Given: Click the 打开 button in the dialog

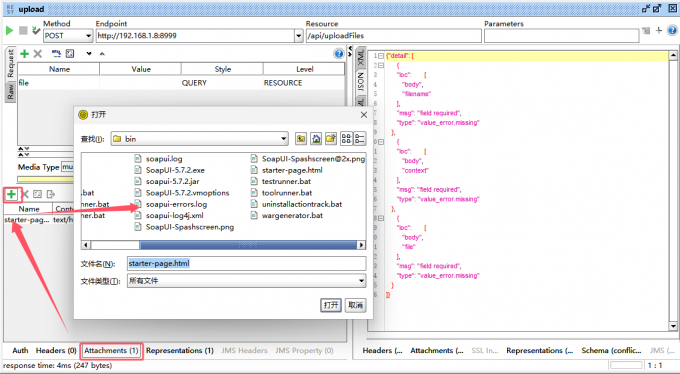Looking at the screenshot, I should pyautogui.click(x=331, y=305).
